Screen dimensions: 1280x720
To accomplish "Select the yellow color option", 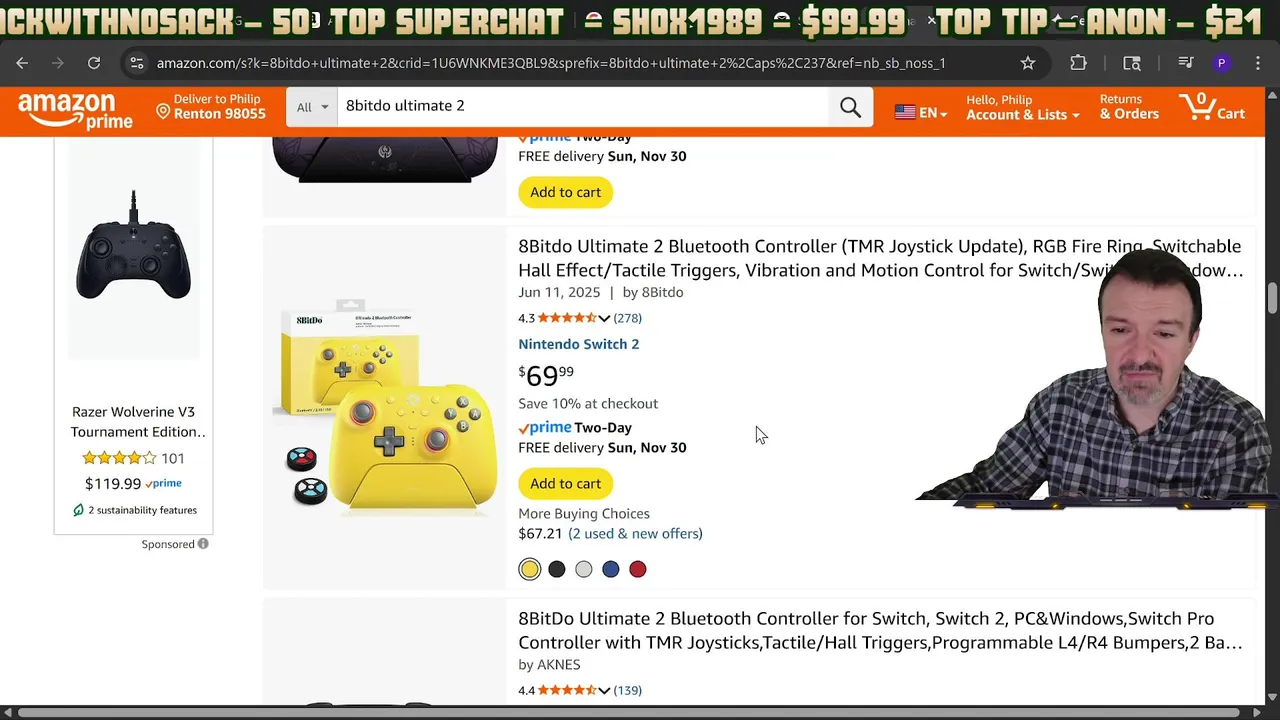I will (x=530, y=569).
